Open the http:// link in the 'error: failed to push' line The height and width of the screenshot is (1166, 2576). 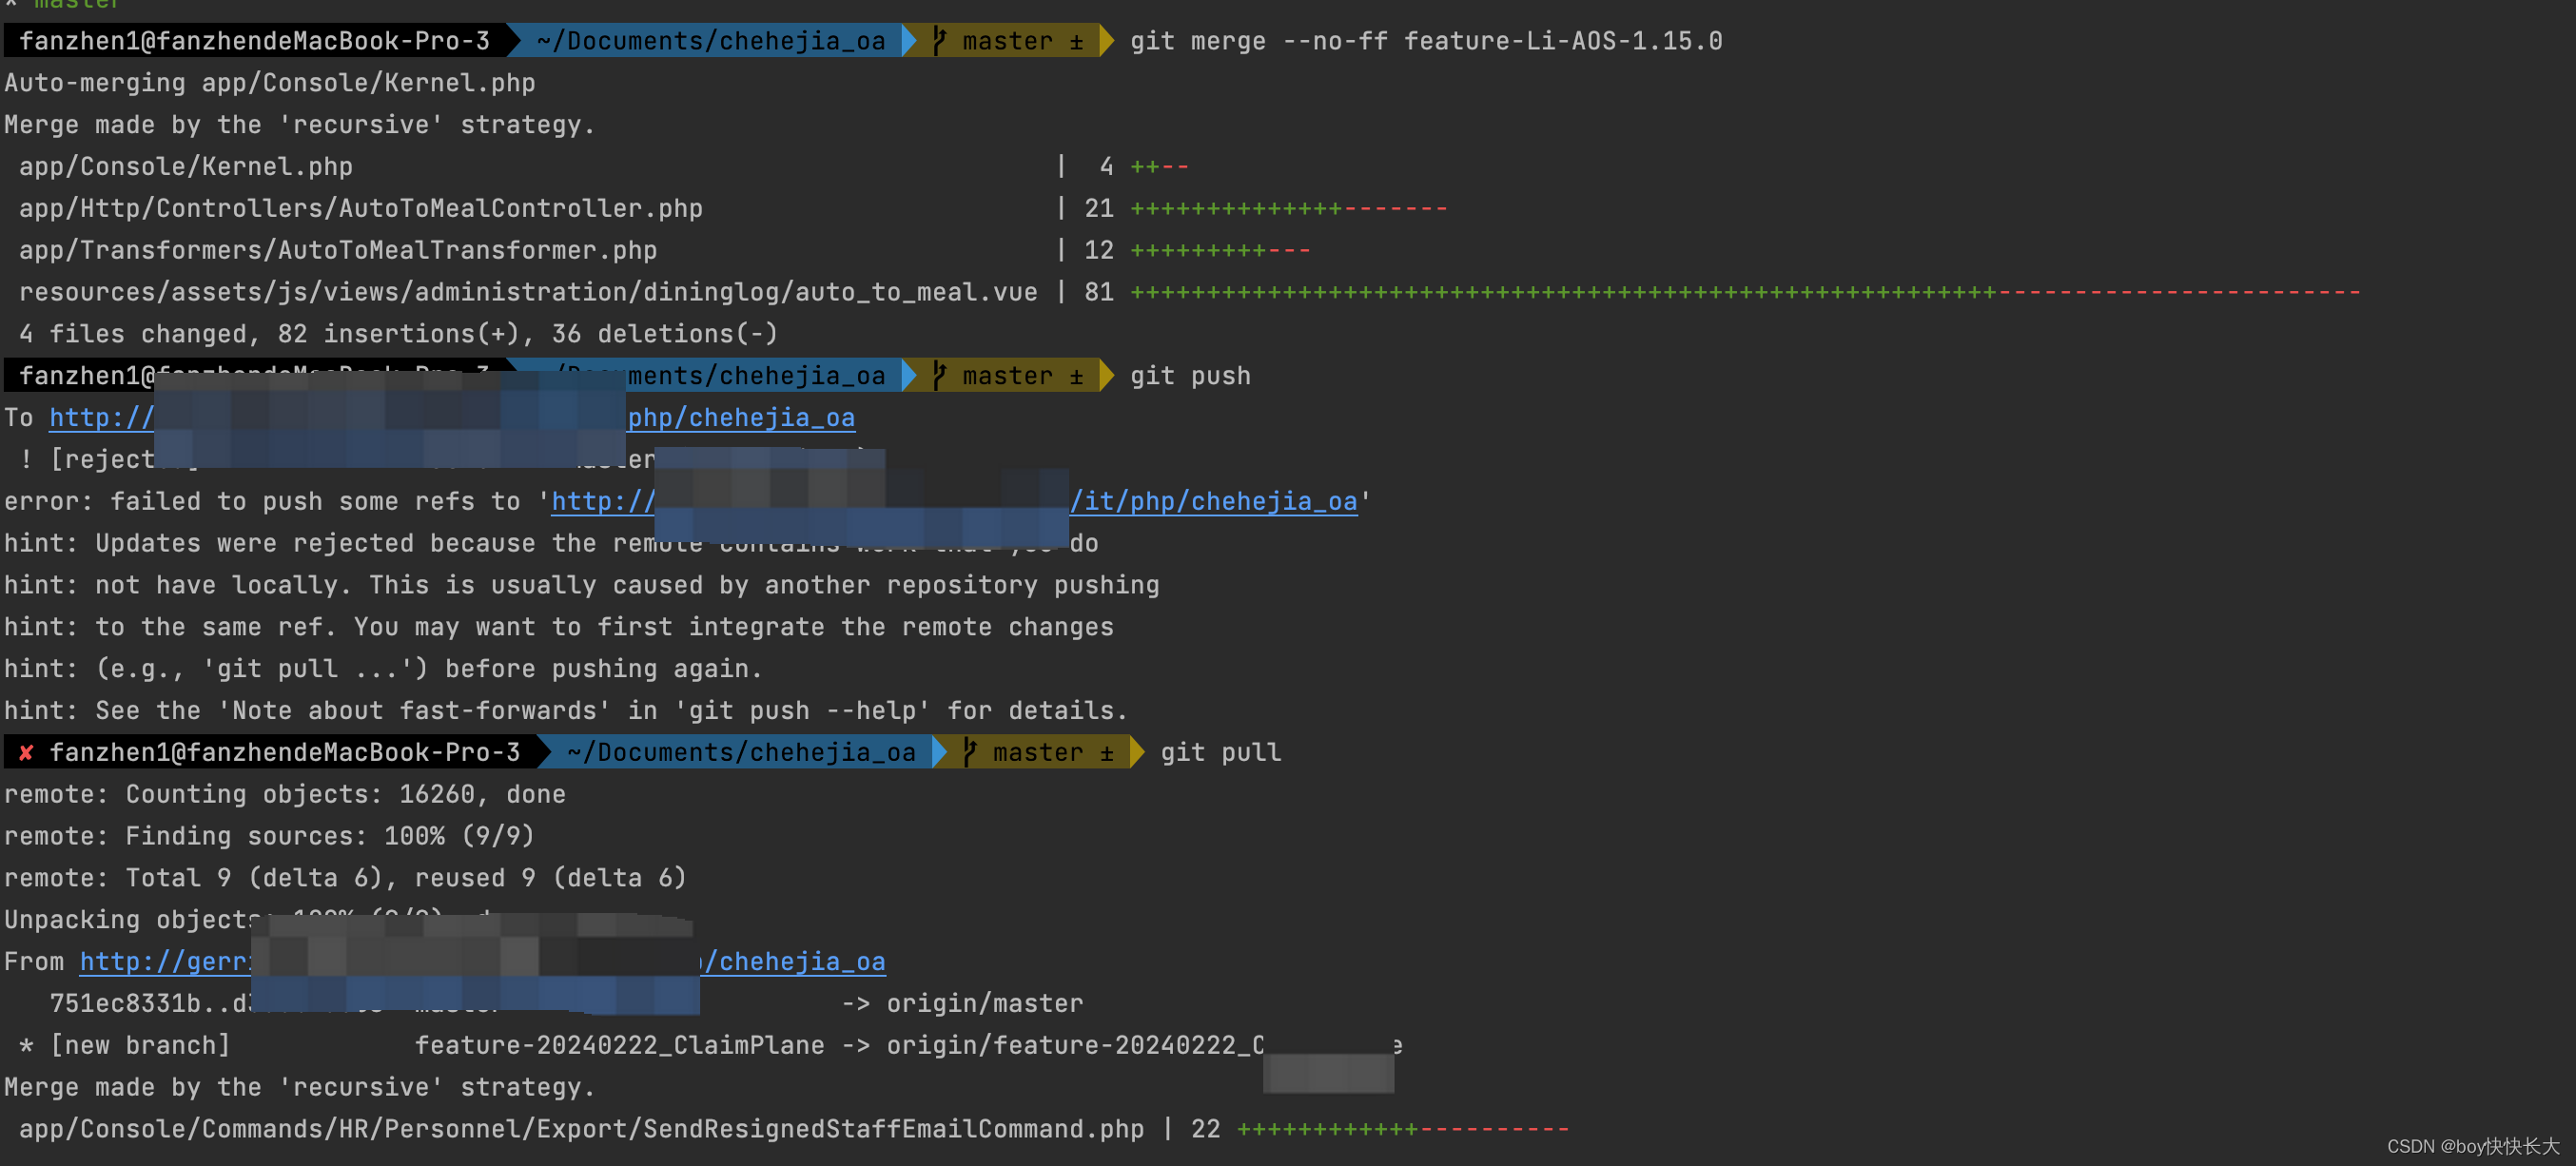point(603,501)
